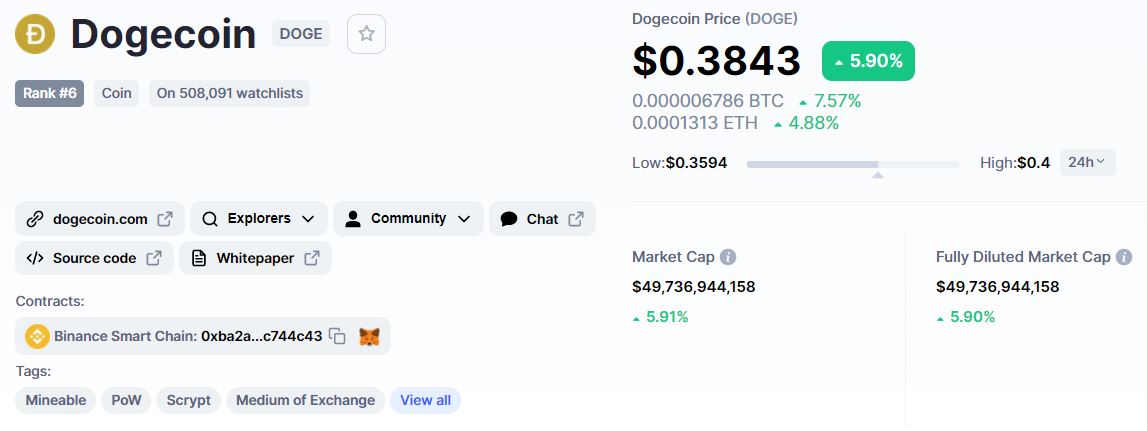Open the Source code link
The width and height of the screenshot is (1147, 431).
[x=94, y=258]
